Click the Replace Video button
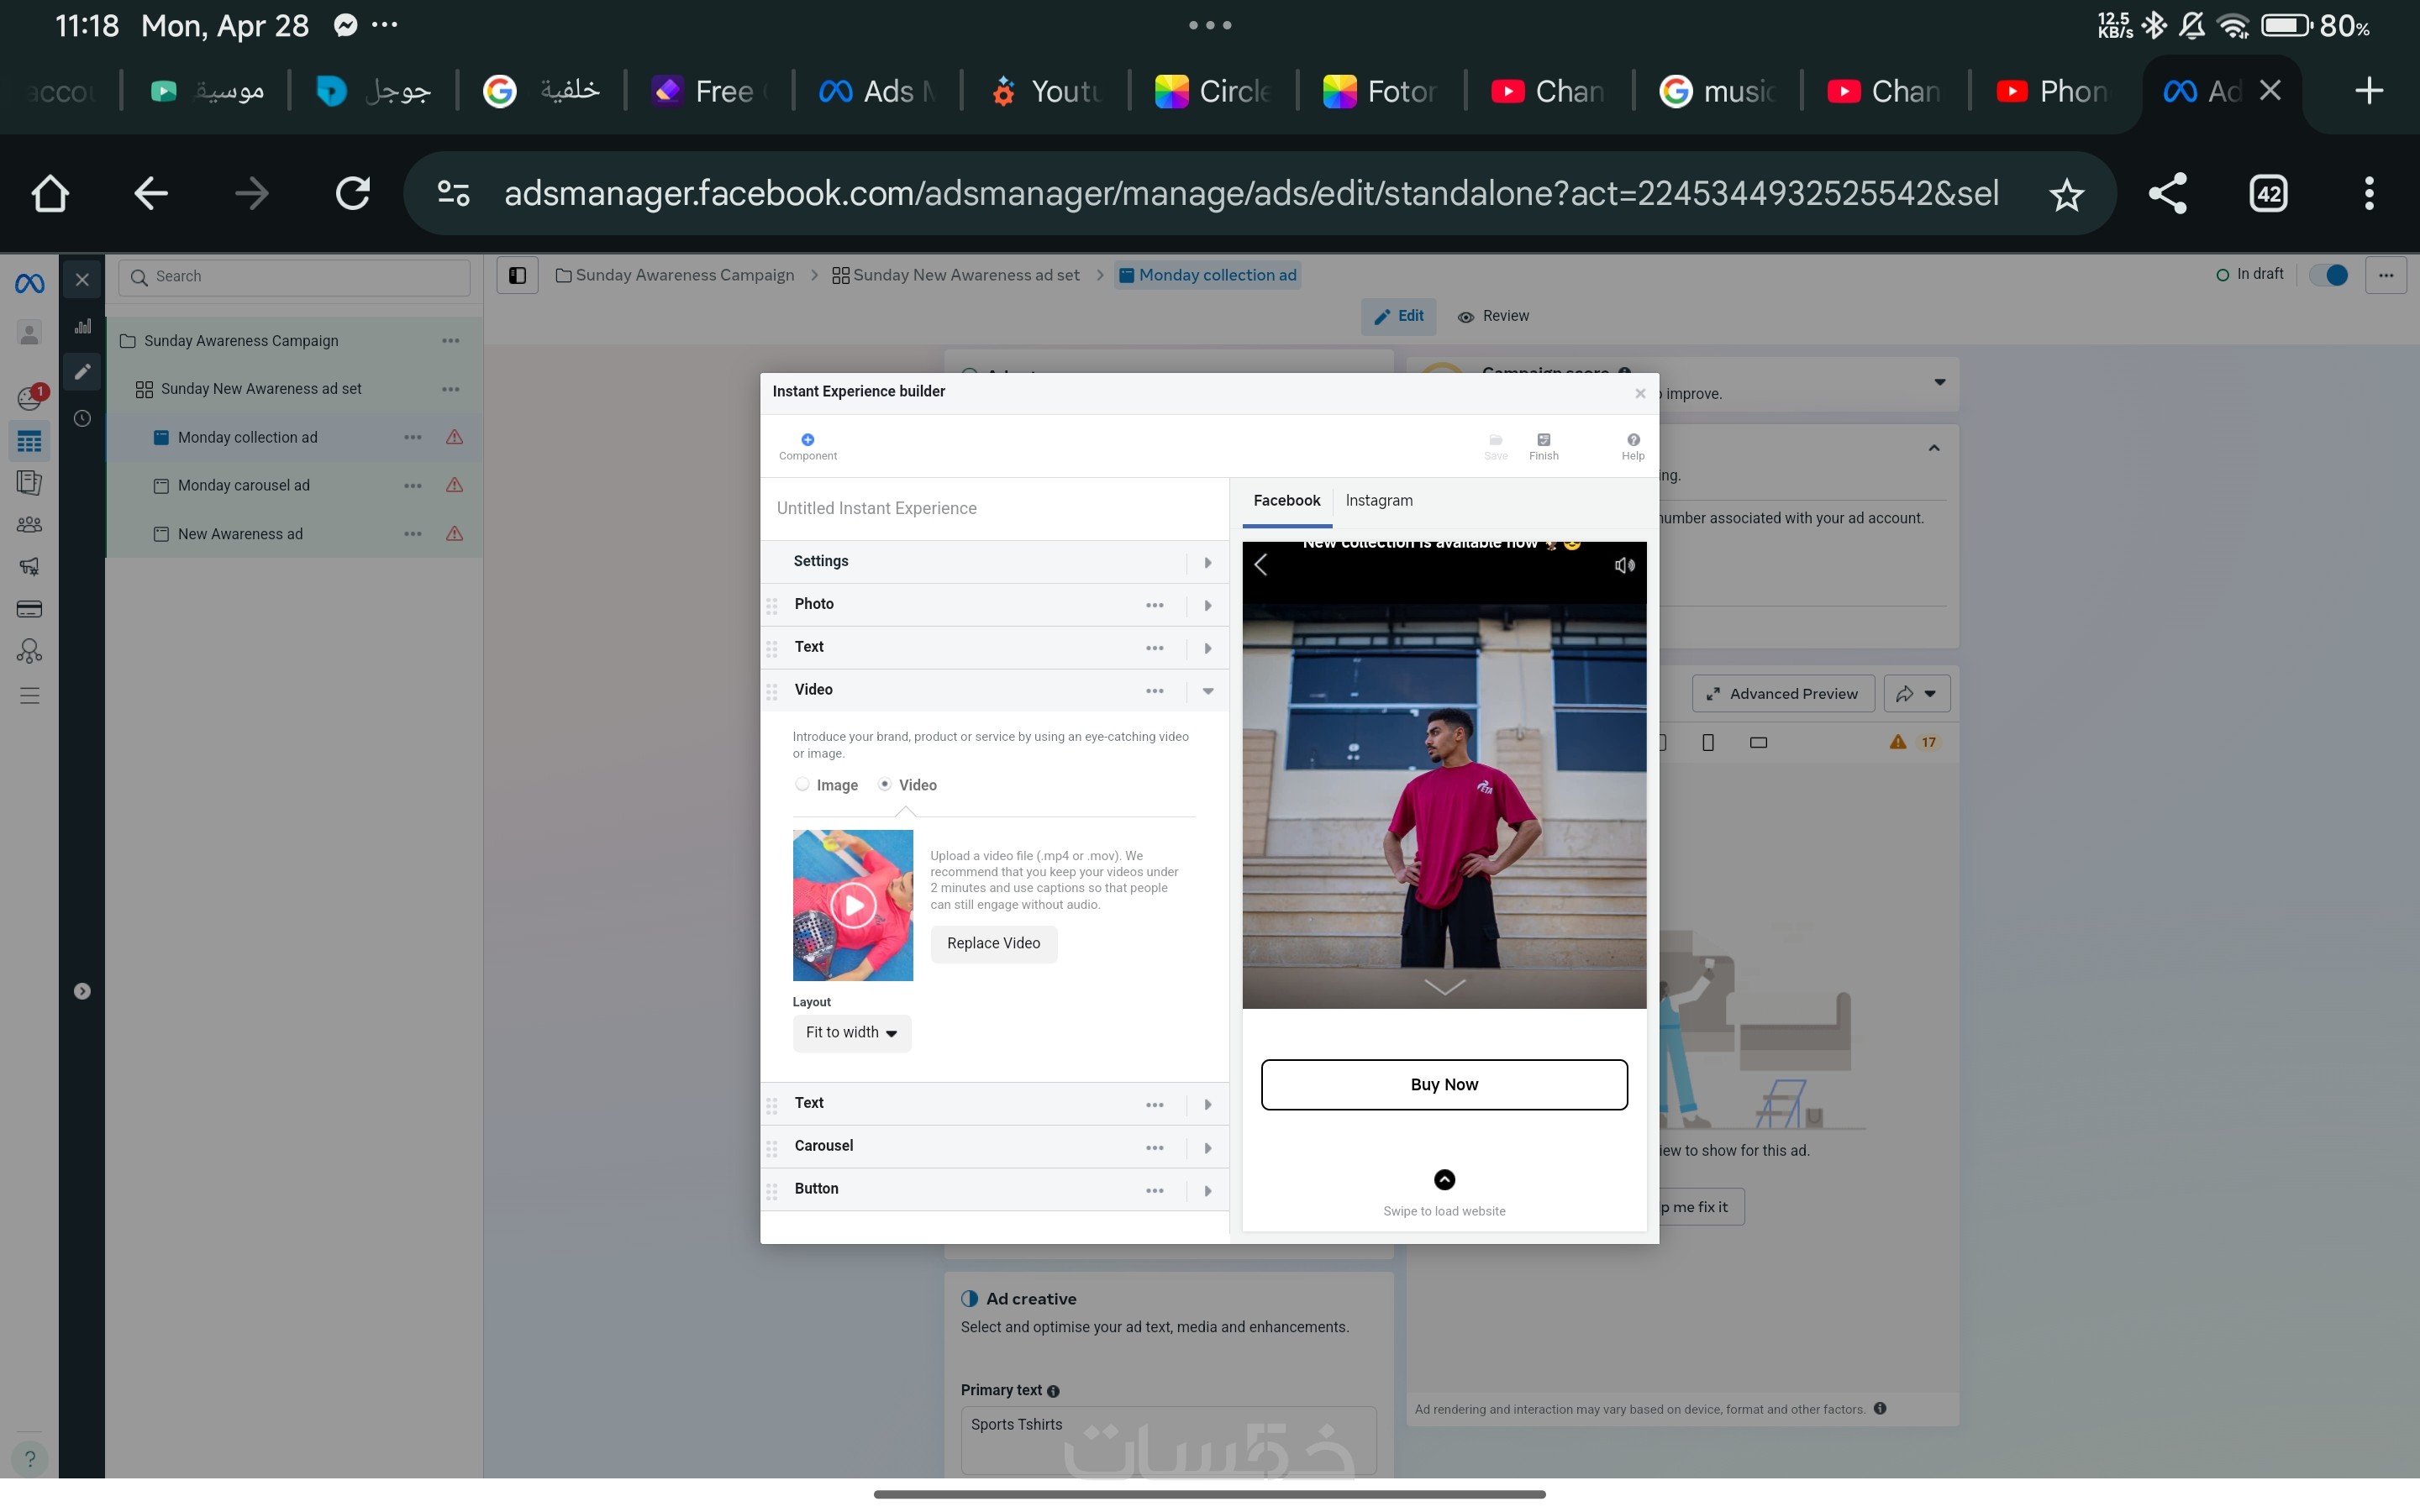The image size is (2420, 1512). pyautogui.click(x=993, y=943)
